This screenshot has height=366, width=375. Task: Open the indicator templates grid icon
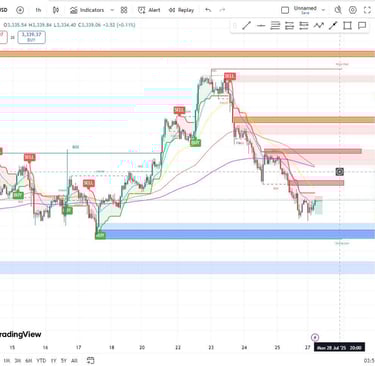[124, 10]
